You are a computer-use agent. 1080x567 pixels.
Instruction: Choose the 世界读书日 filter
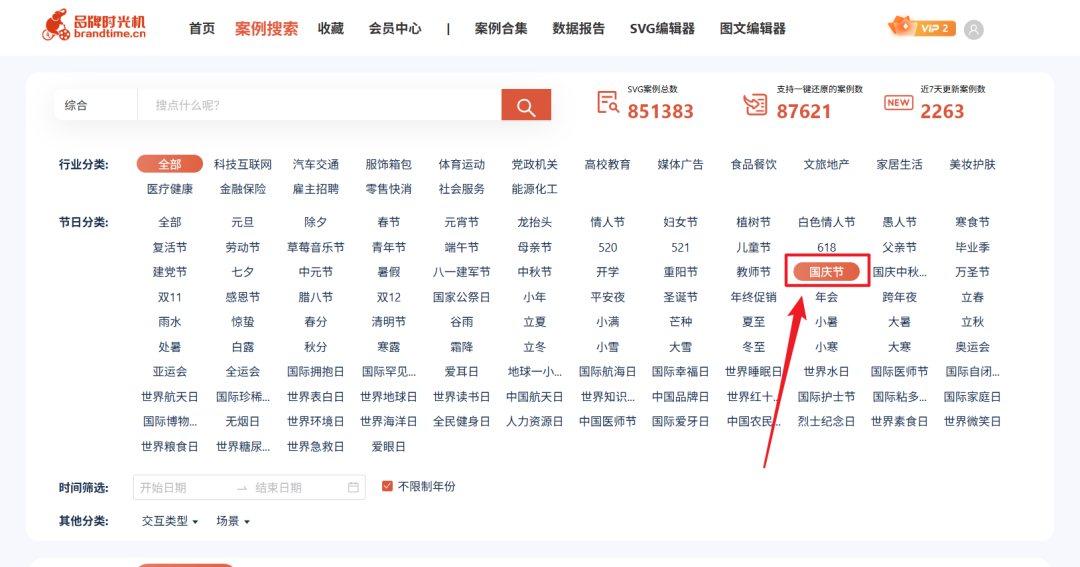[461, 397]
